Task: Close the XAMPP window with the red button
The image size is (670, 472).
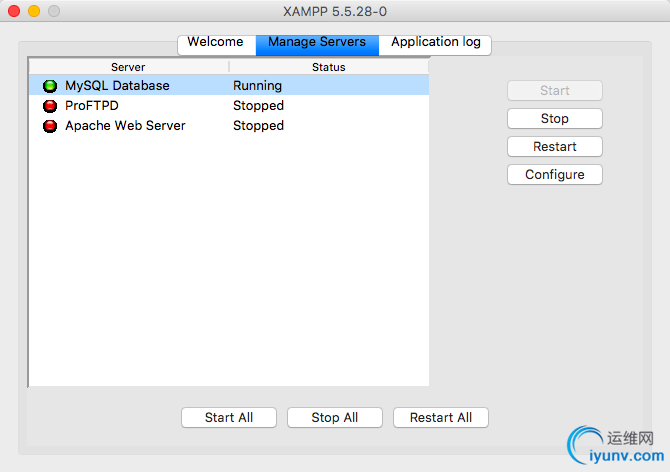Action: point(14,11)
